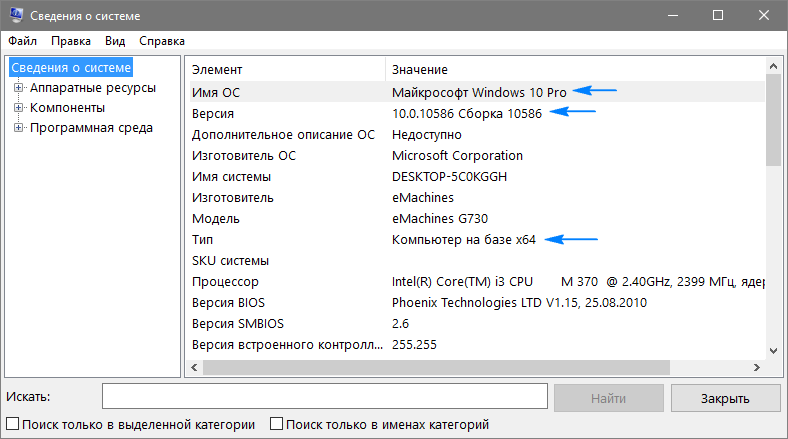This screenshot has height=439, width=788.
Task: Enable Поиск только в именах категорий checkbox
Action: tap(278, 424)
